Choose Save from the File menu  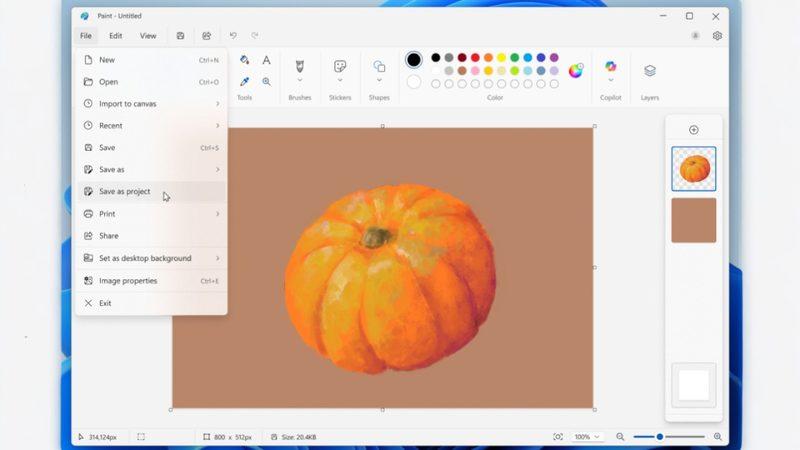[x=152, y=147]
